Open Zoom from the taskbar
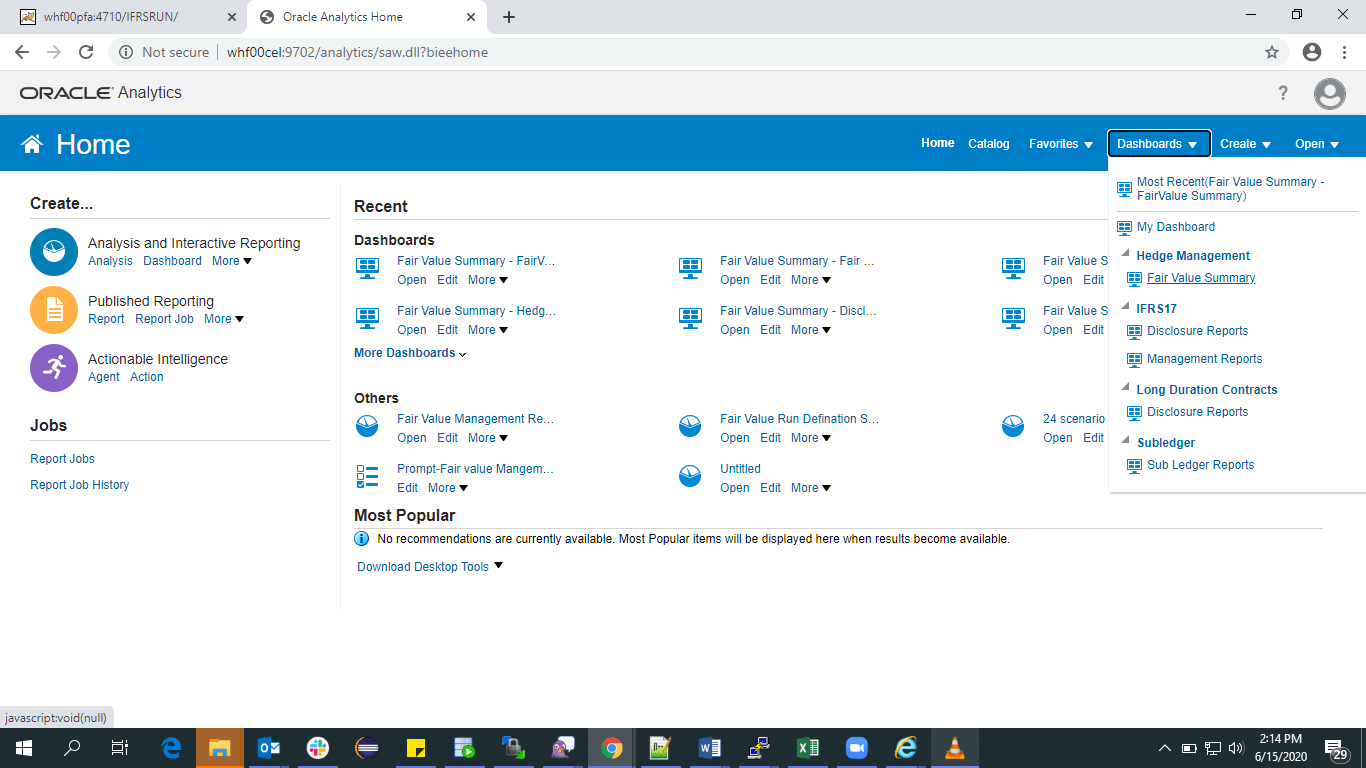 coord(857,747)
